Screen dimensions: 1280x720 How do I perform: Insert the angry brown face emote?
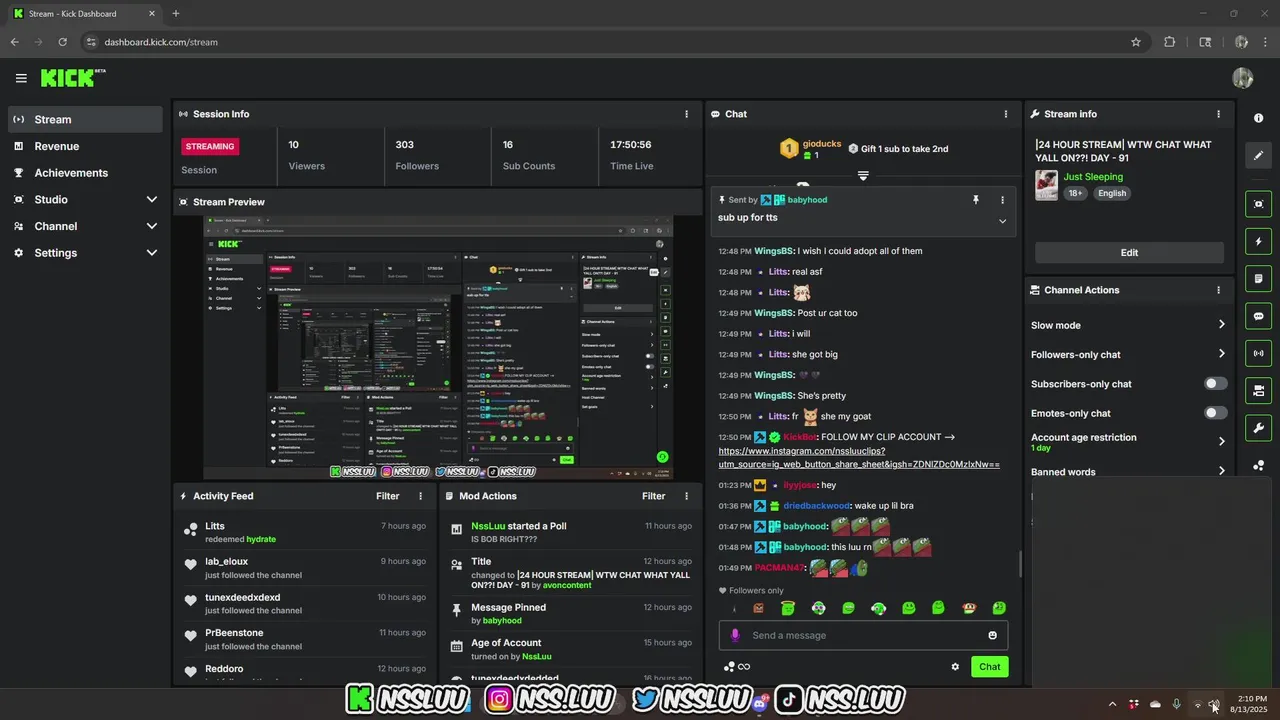(x=758, y=608)
